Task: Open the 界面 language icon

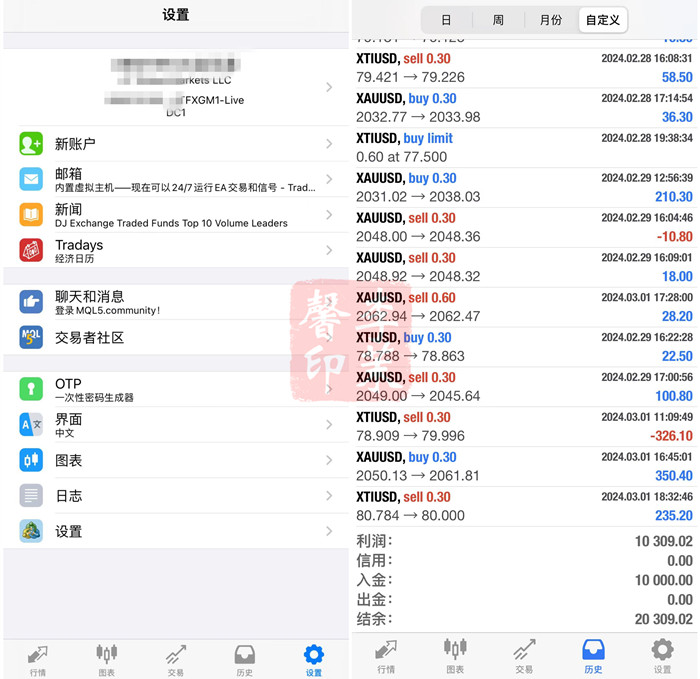Action: coord(31,425)
